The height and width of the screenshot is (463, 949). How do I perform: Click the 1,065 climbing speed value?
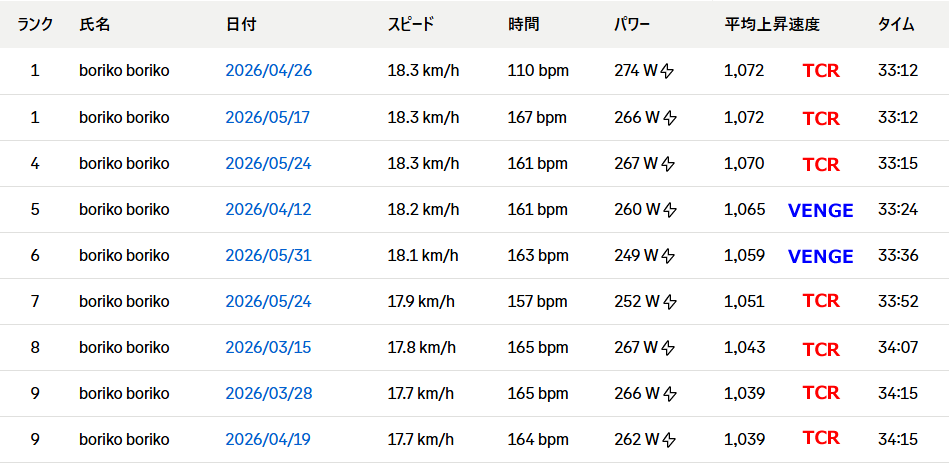[x=744, y=209]
